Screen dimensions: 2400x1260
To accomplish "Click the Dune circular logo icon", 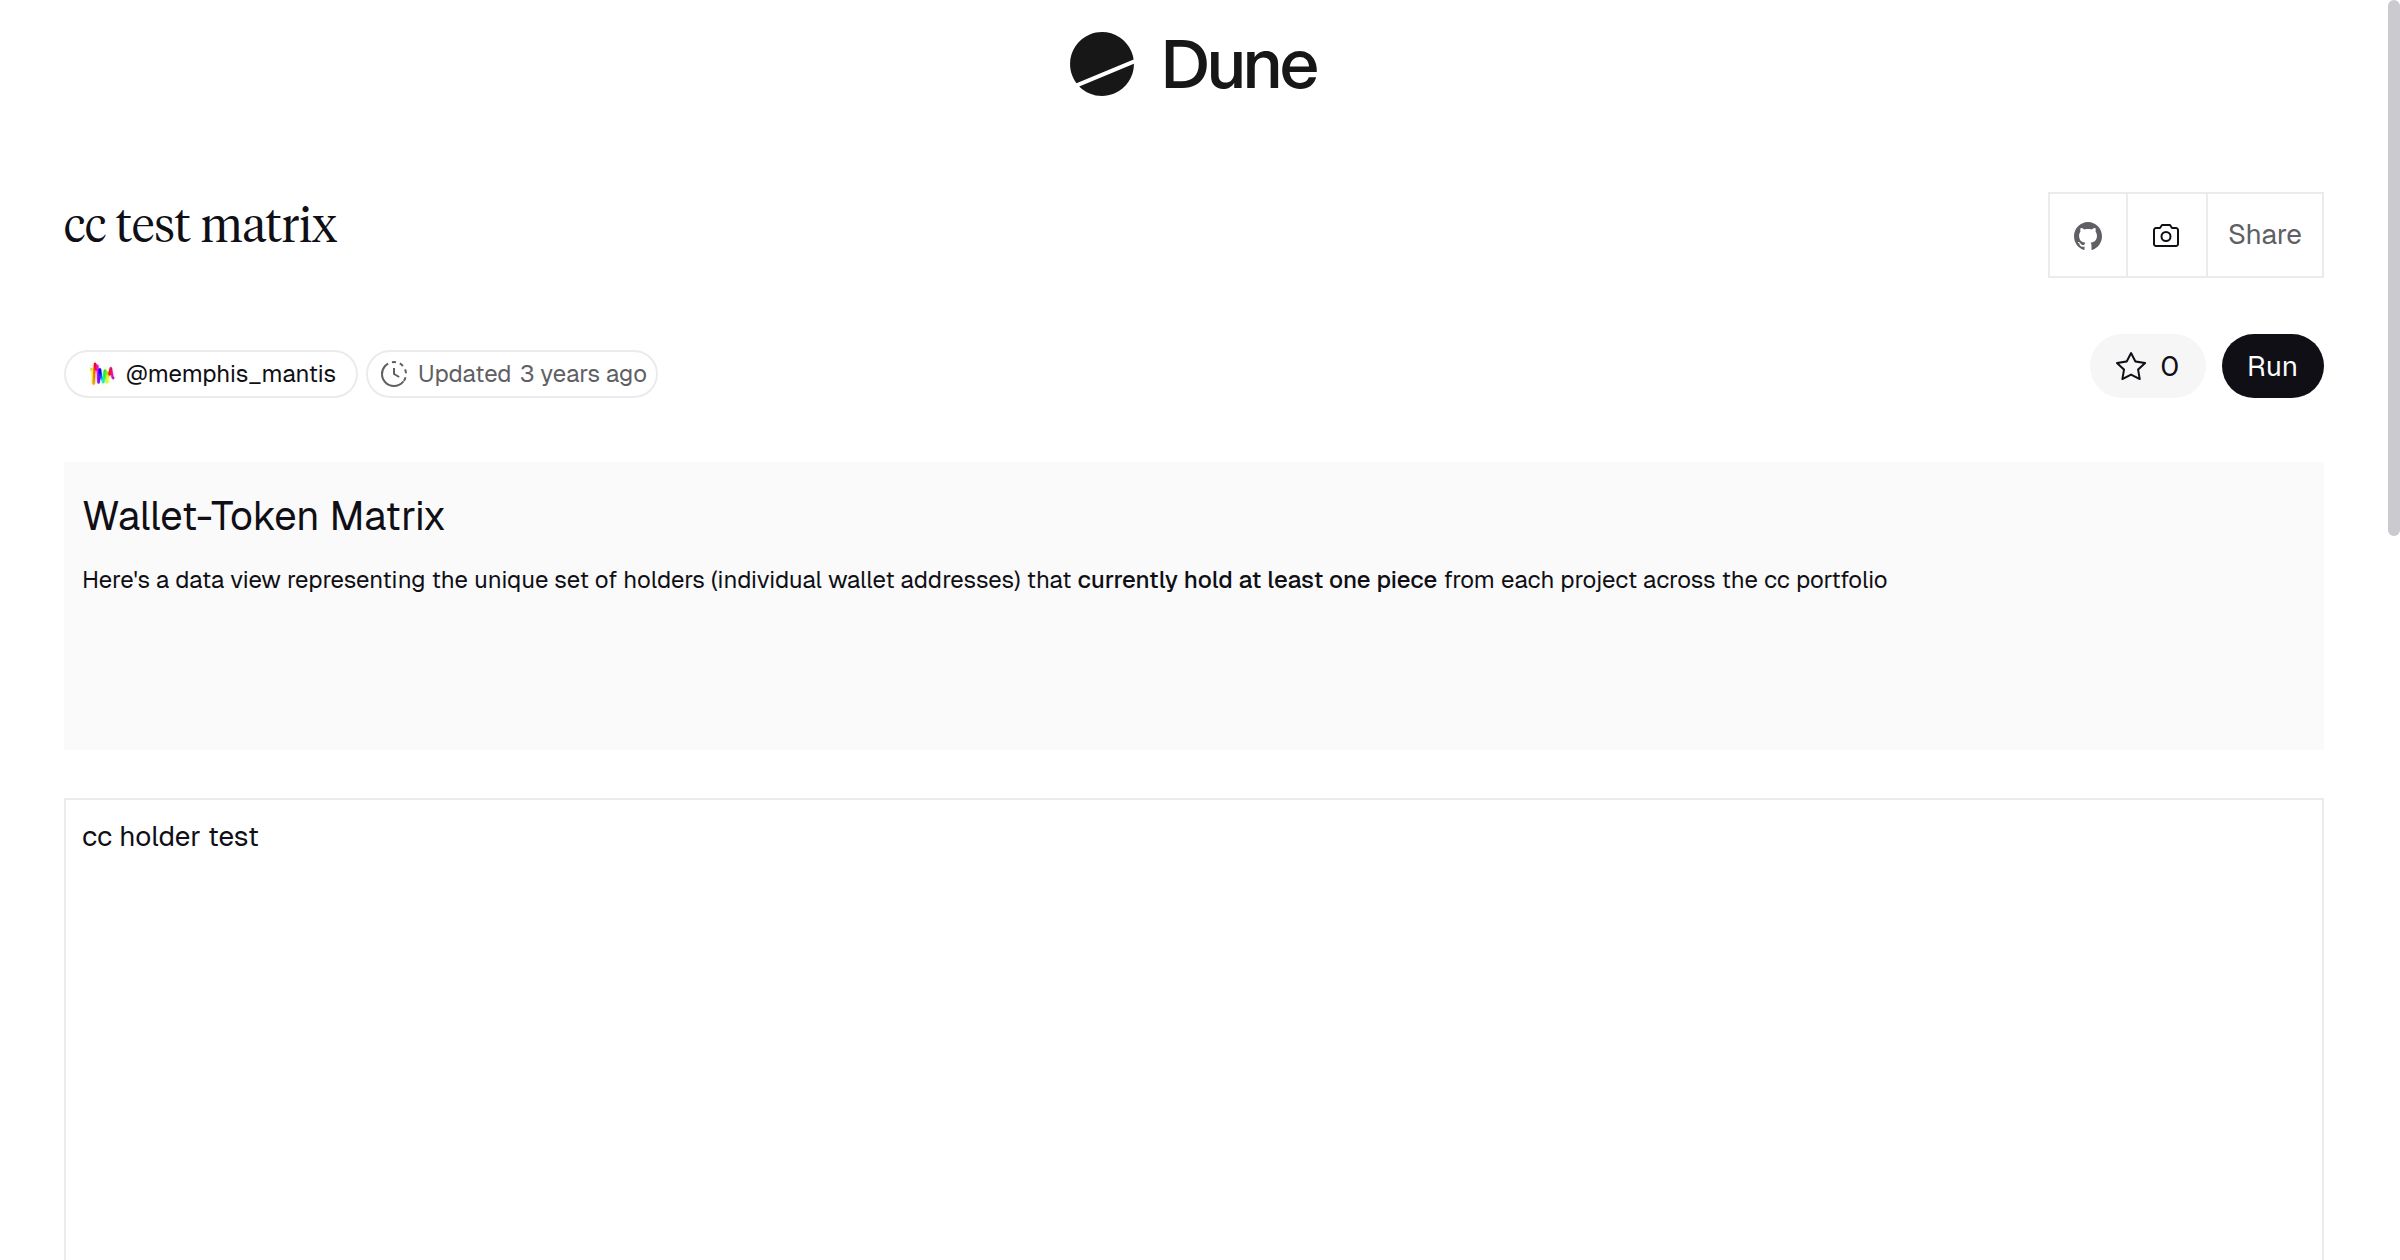I will coord(1101,64).
